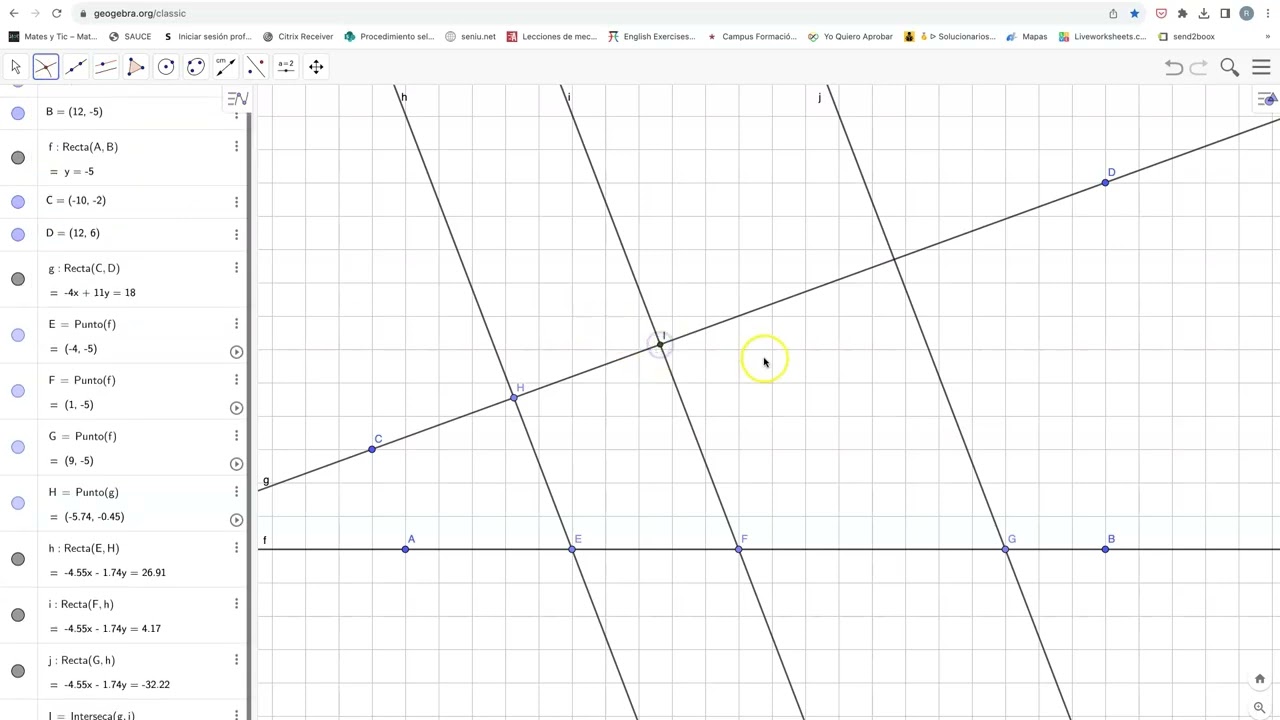
Task: Select point H on line g
Action: [x=514, y=398]
